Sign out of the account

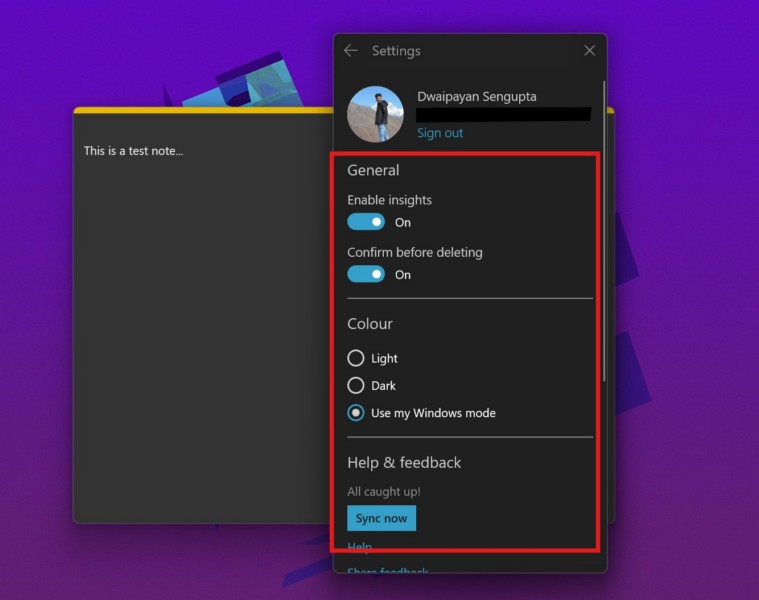[x=440, y=133]
